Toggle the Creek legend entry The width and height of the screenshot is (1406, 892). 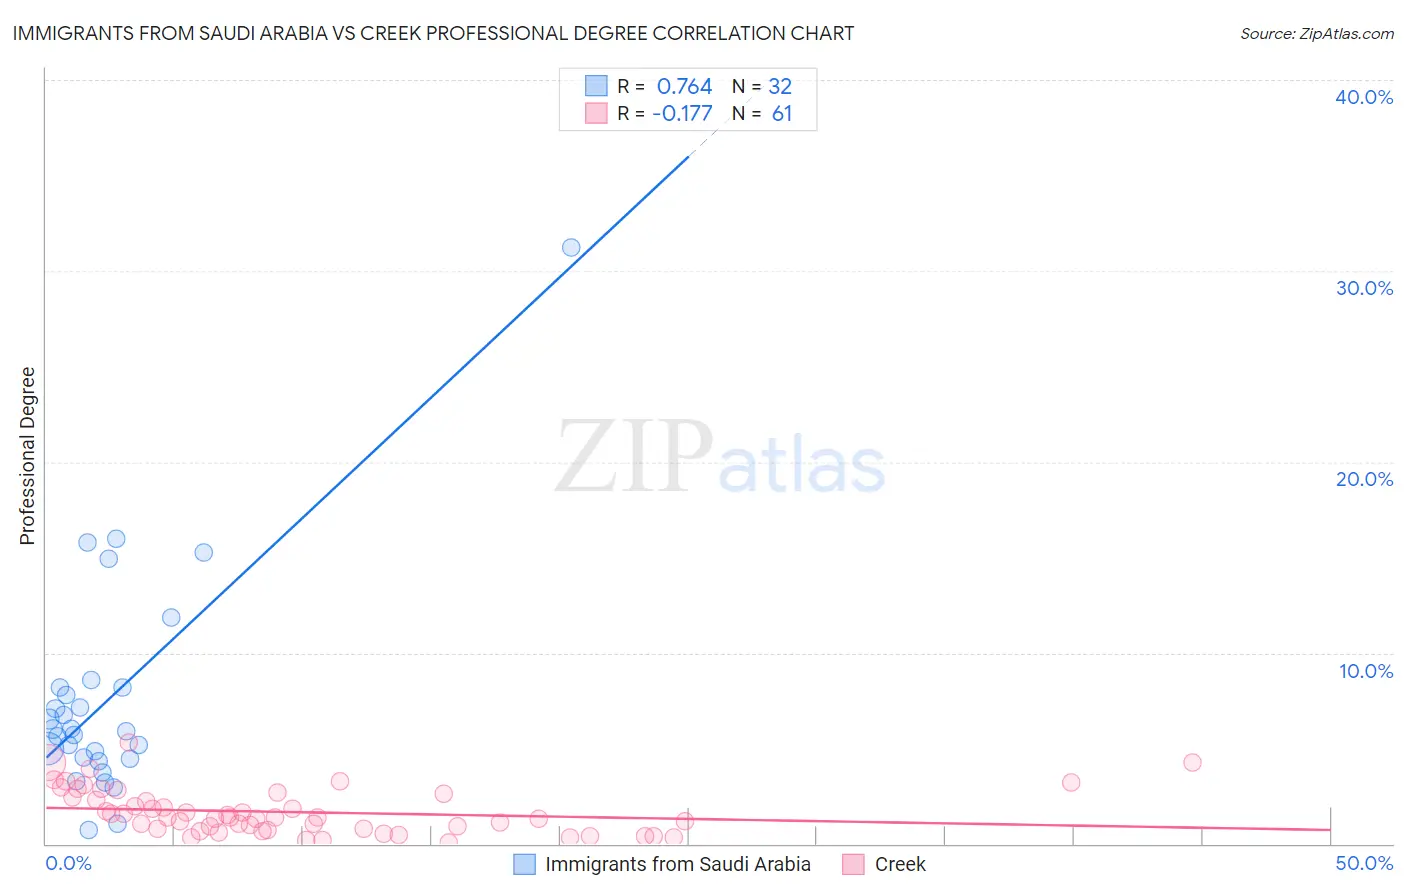884,864
